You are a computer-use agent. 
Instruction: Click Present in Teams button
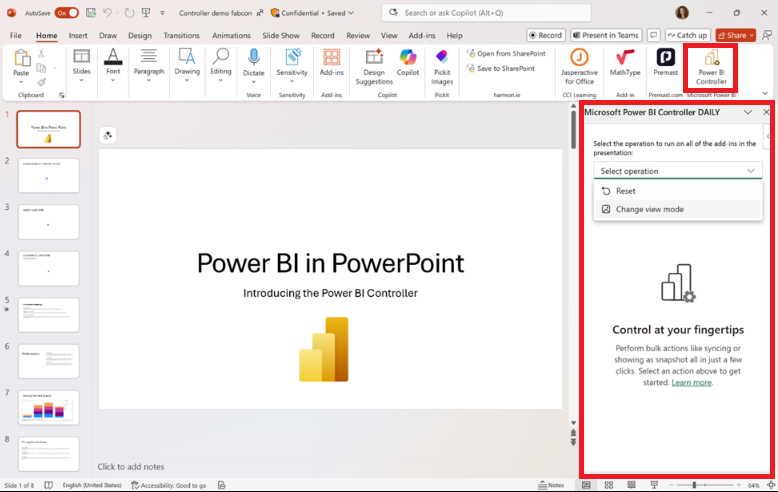[x=606, y=35]
